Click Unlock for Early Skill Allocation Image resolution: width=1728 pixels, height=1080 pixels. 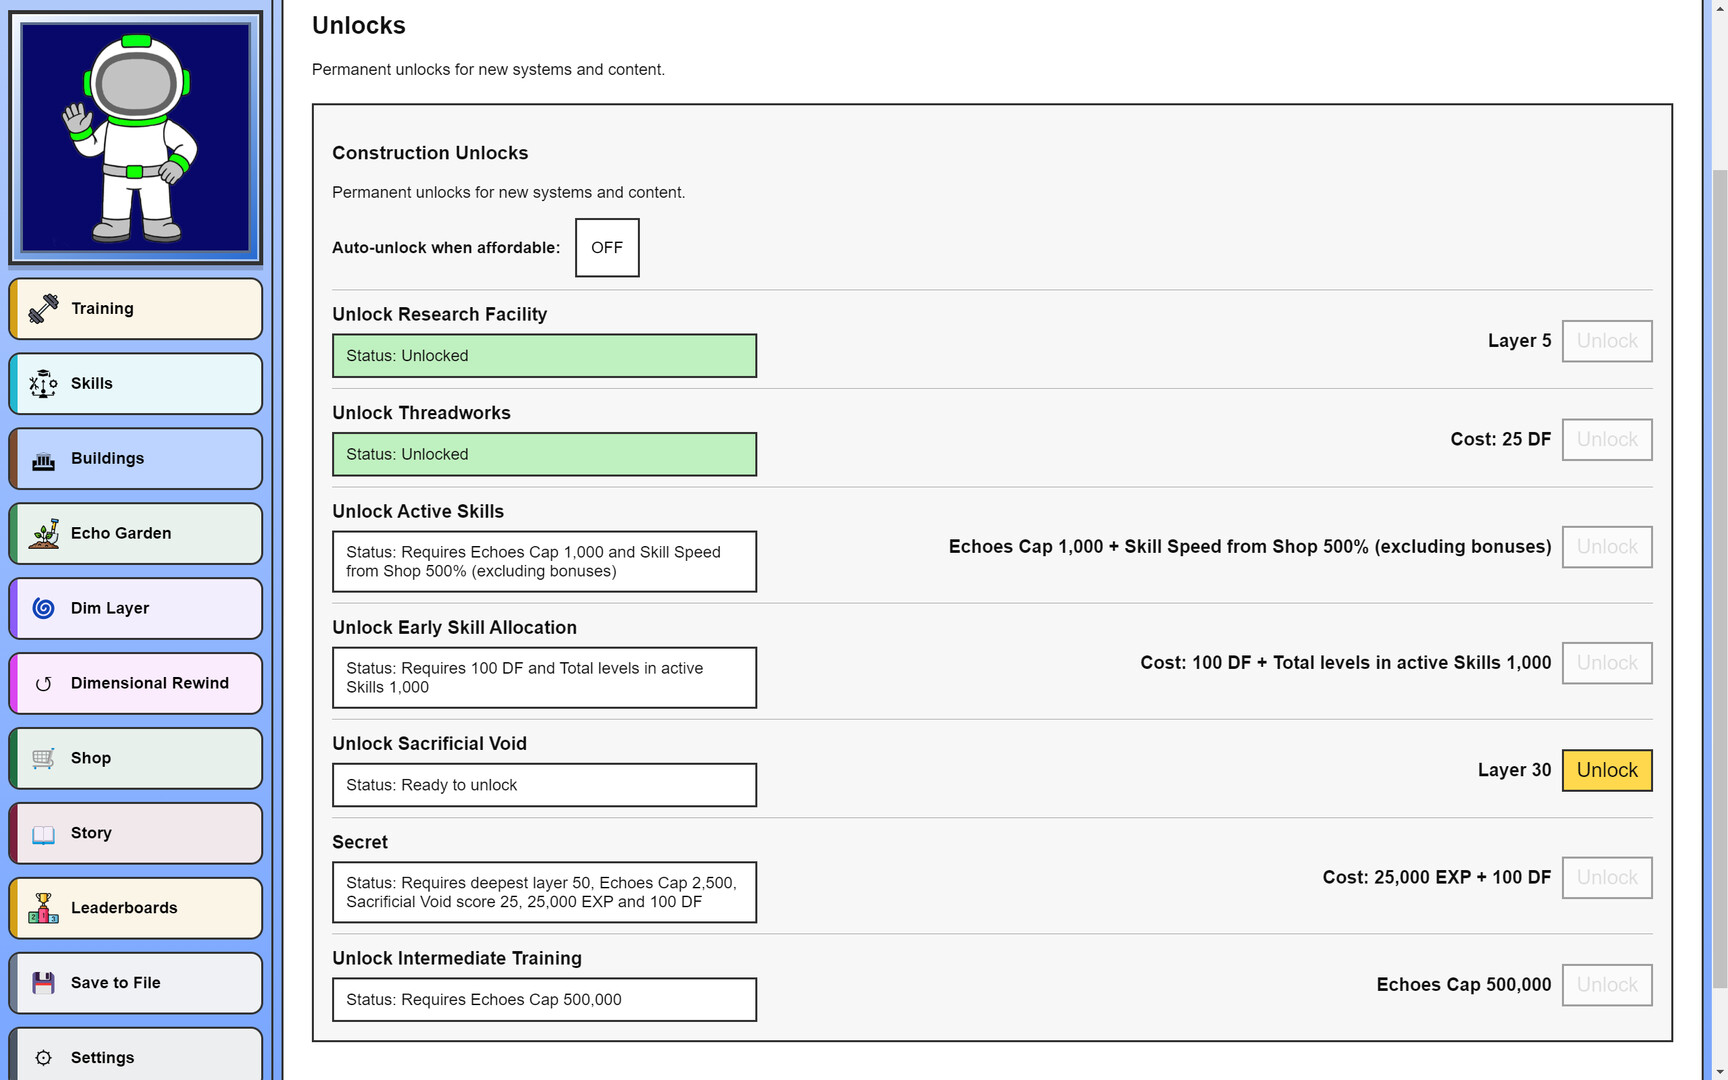click(1607, 663)
